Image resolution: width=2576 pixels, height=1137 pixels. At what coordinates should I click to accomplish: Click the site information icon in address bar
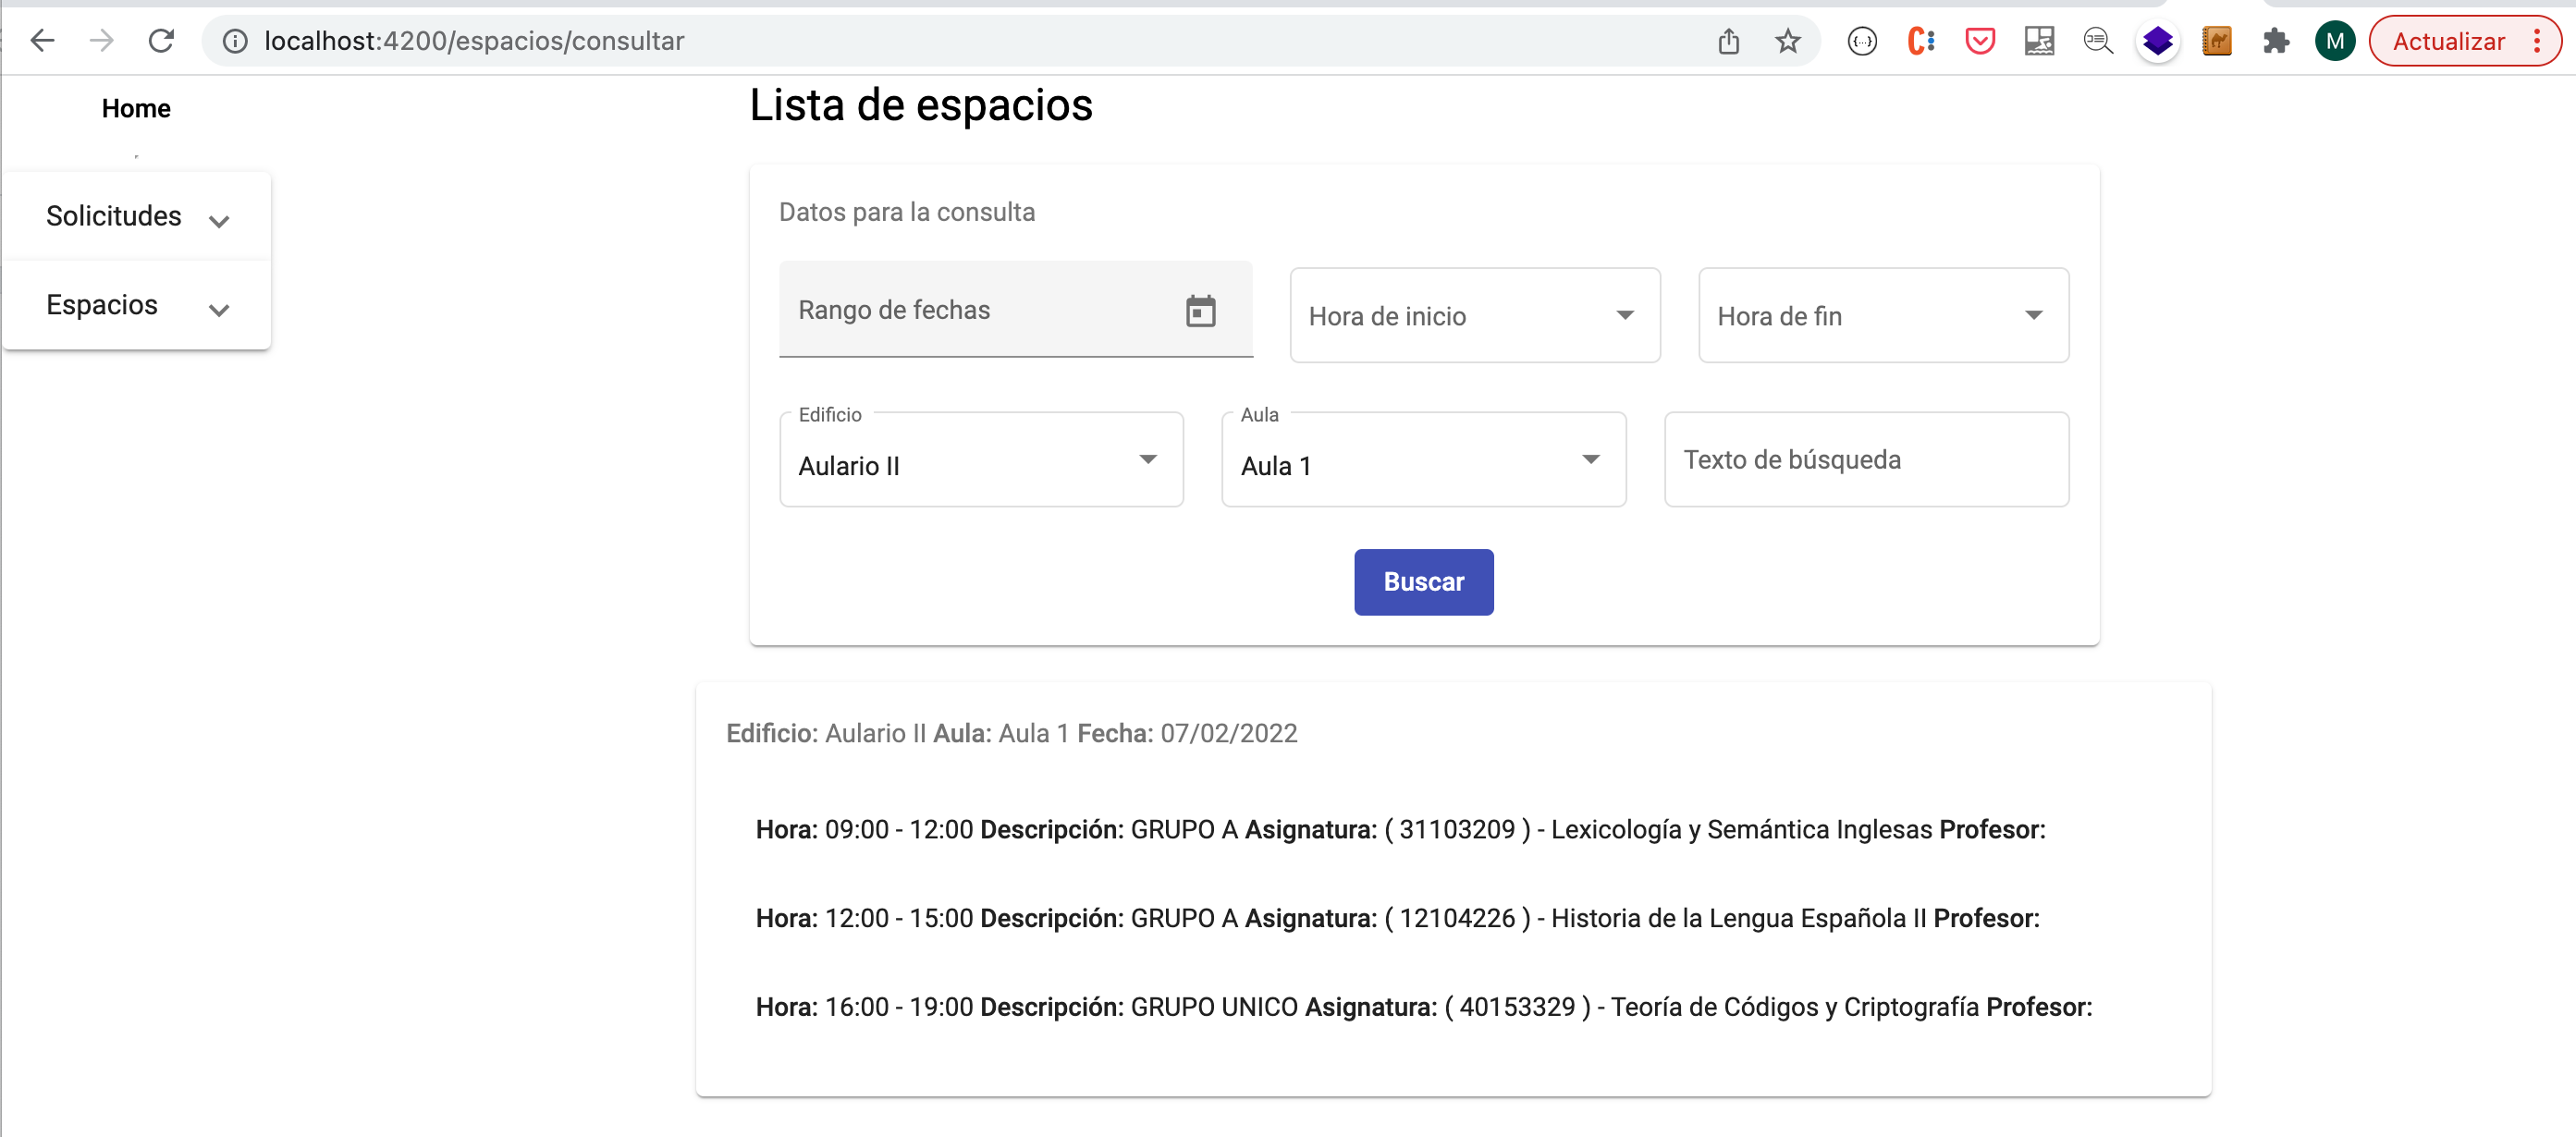[235, 41]
